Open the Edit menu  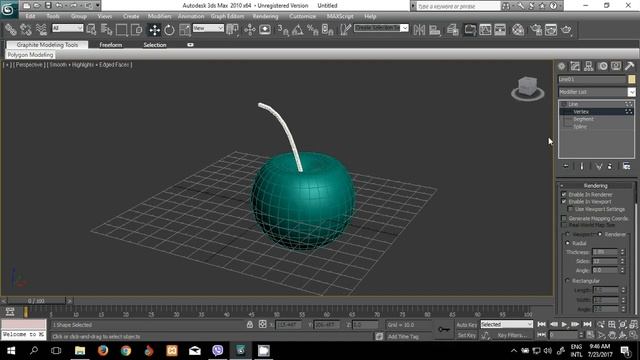[30, 16]
